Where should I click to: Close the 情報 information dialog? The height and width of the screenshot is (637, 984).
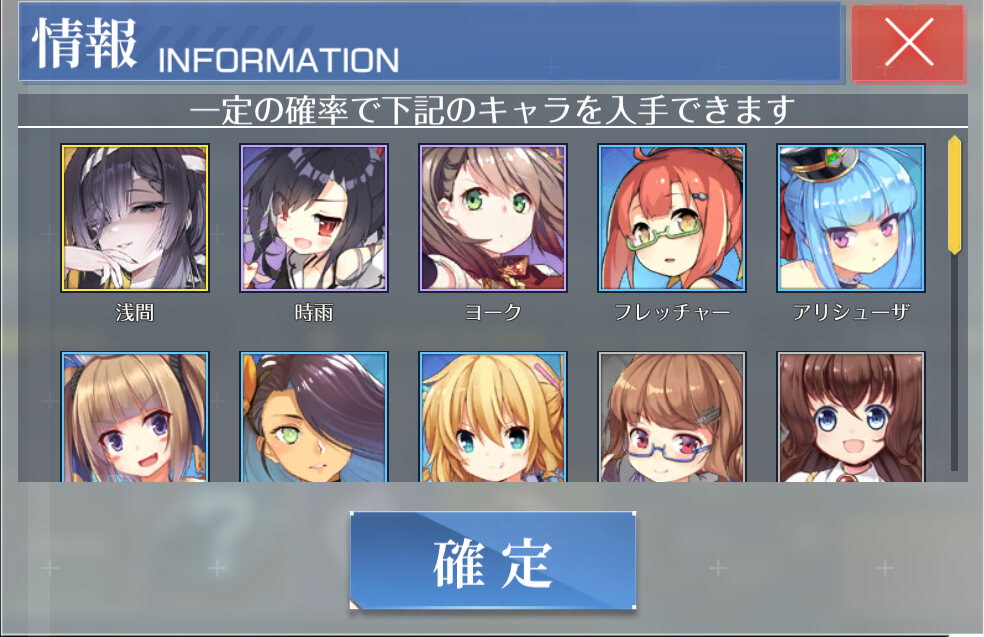(x=908, y=43)
